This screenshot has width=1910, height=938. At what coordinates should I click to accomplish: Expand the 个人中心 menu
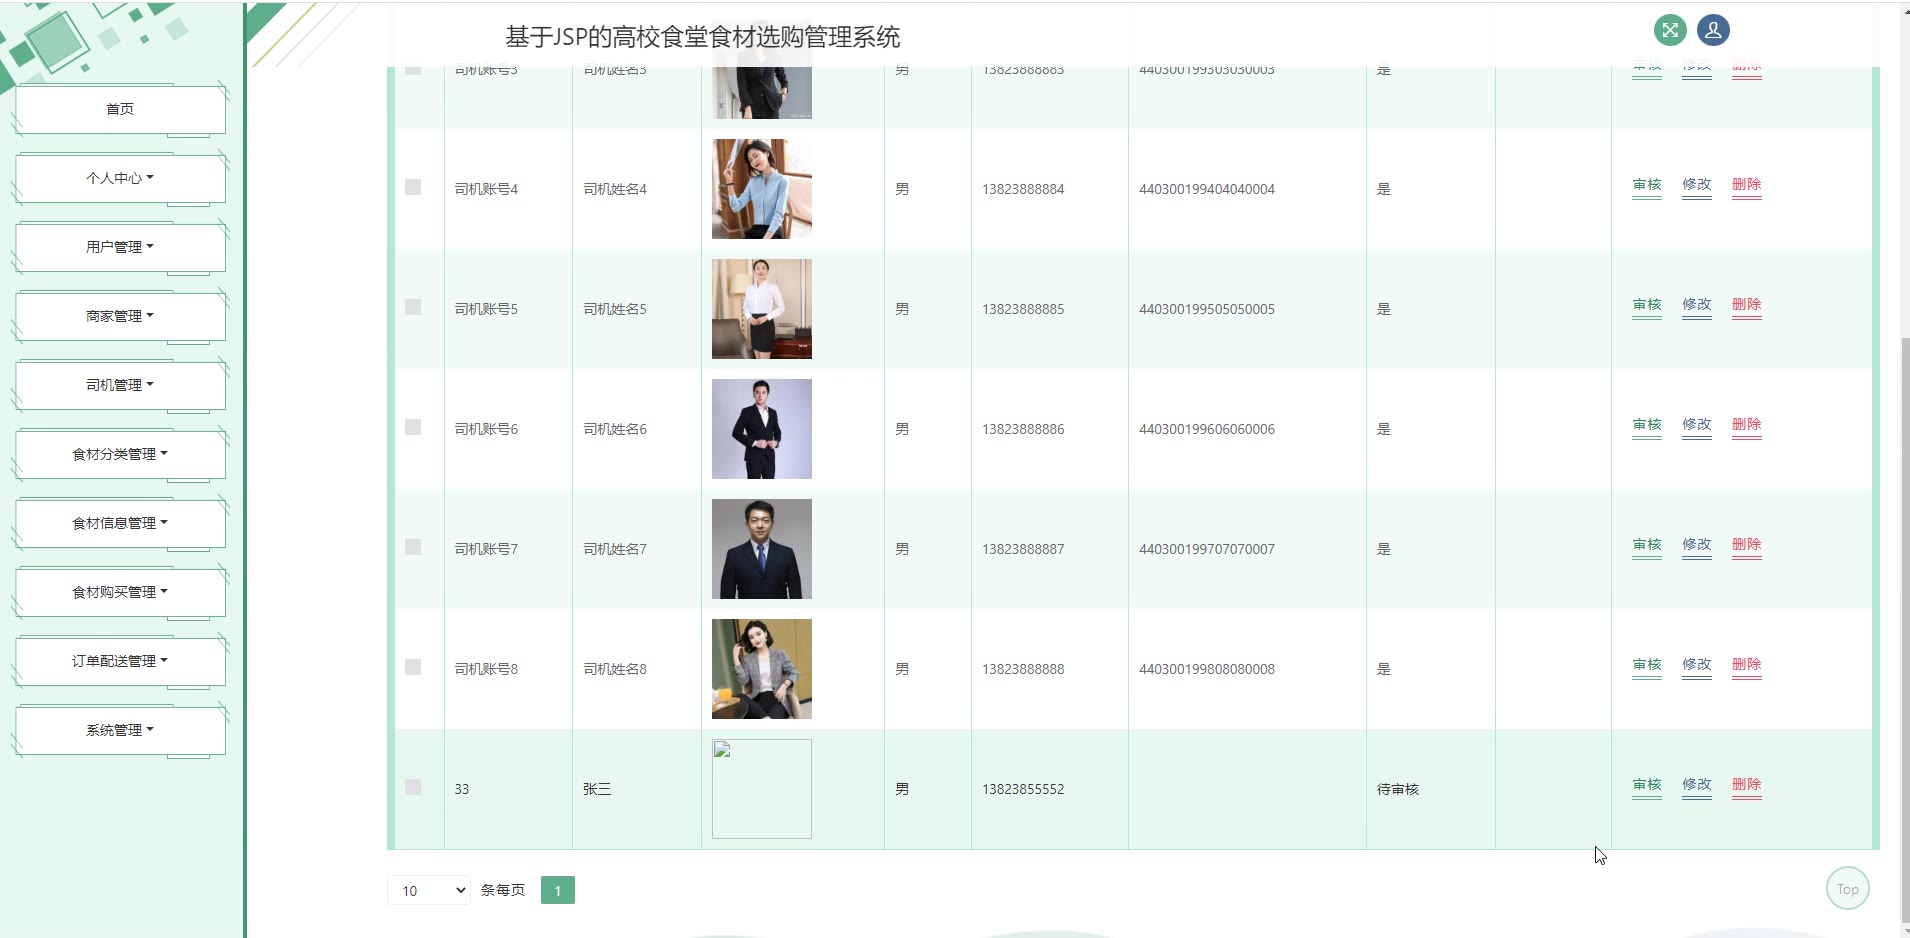[x=120, y=178]
